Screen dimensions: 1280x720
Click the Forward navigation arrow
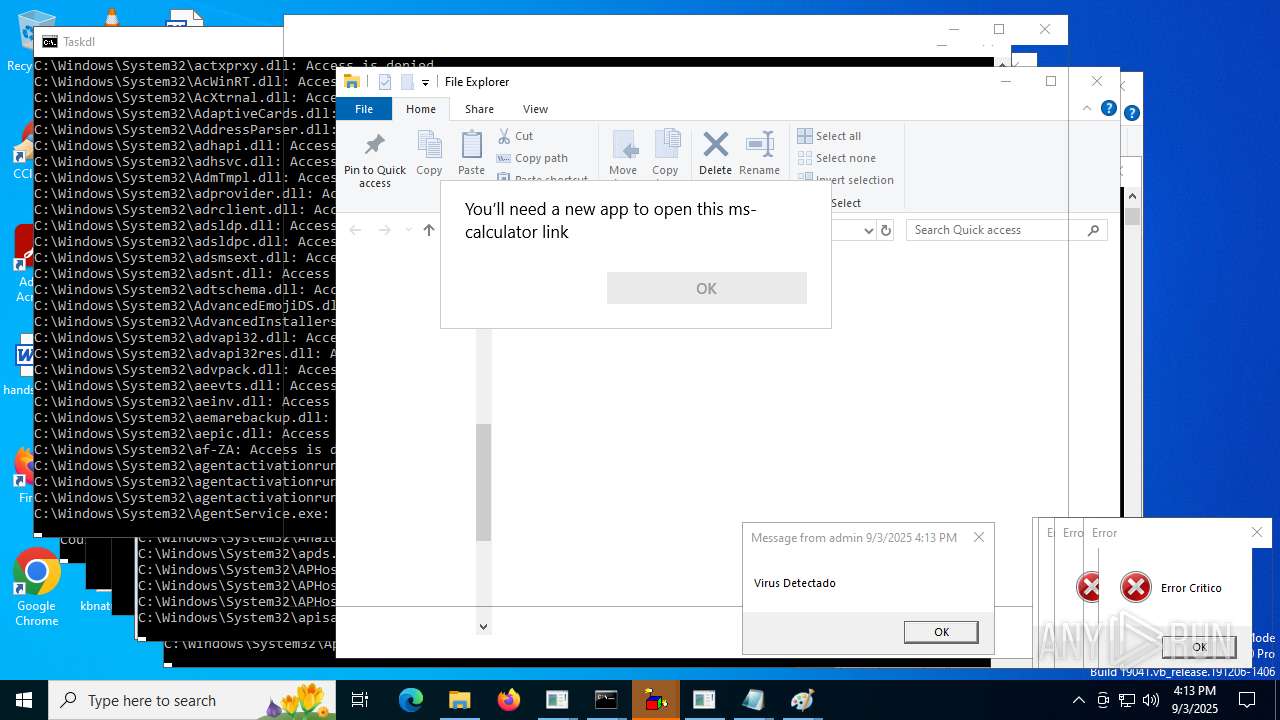click(385, 230)
